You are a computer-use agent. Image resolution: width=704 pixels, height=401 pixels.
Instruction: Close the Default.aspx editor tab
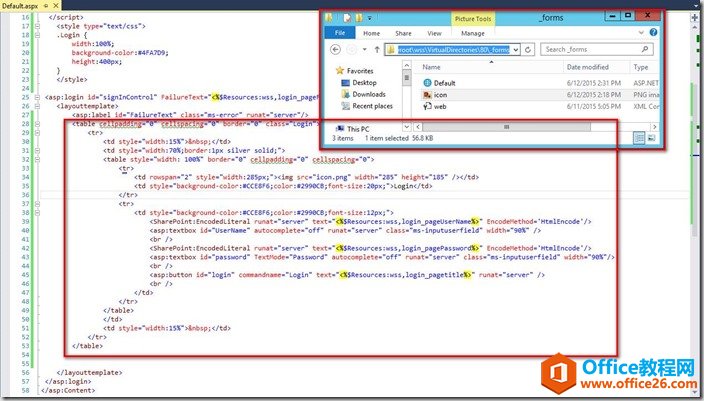pyautogui.click(x=56, y=6)
